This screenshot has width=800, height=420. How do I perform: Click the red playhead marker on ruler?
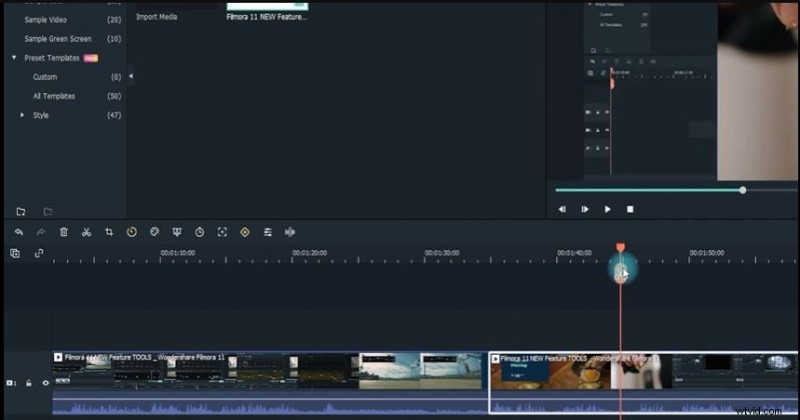620,247
